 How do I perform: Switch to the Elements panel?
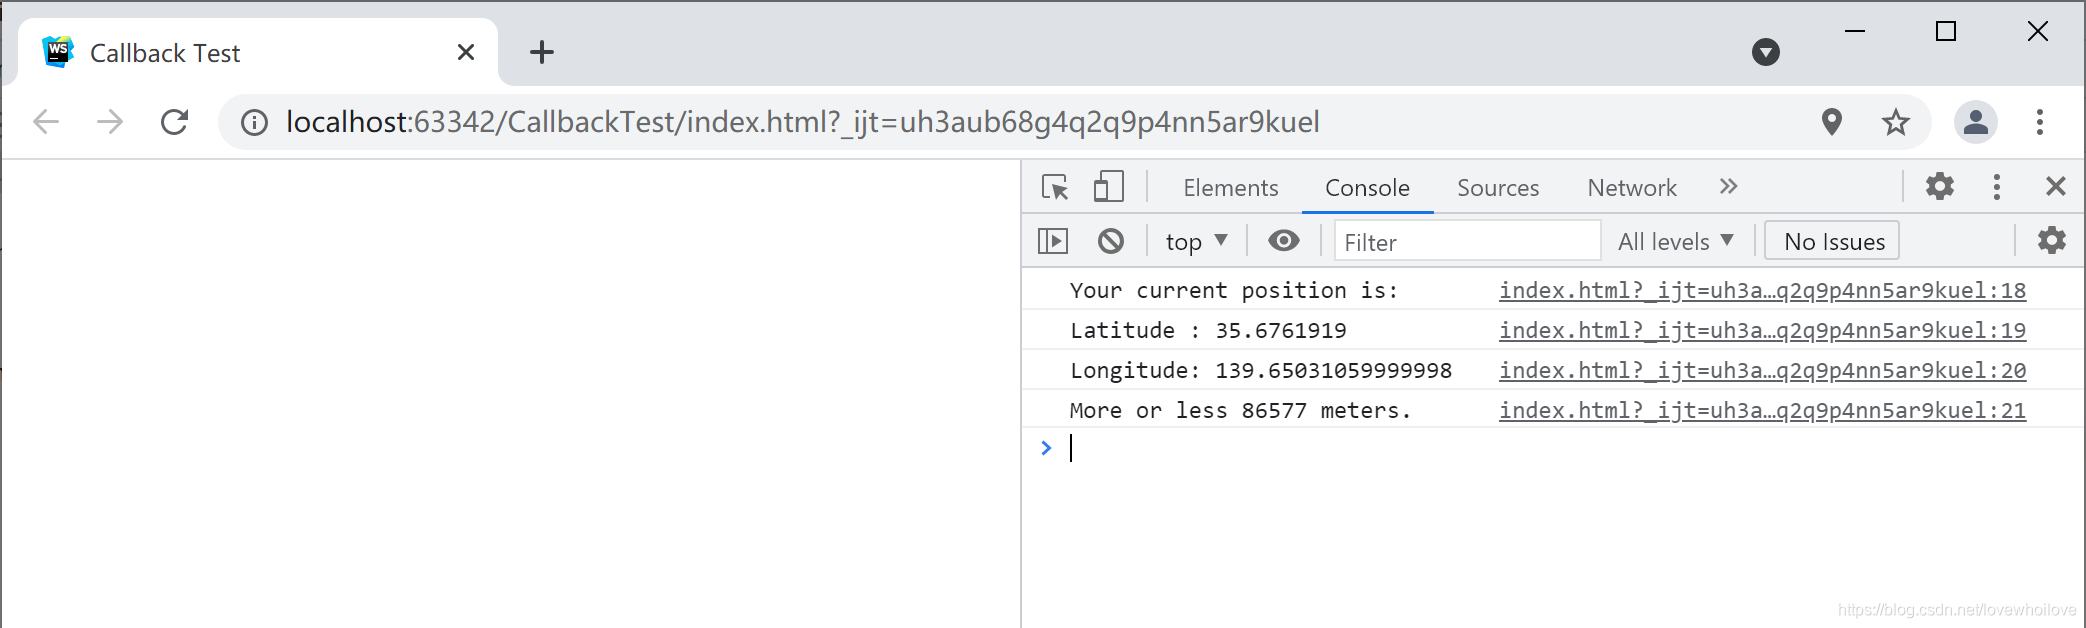click(x=1230, y=188)
